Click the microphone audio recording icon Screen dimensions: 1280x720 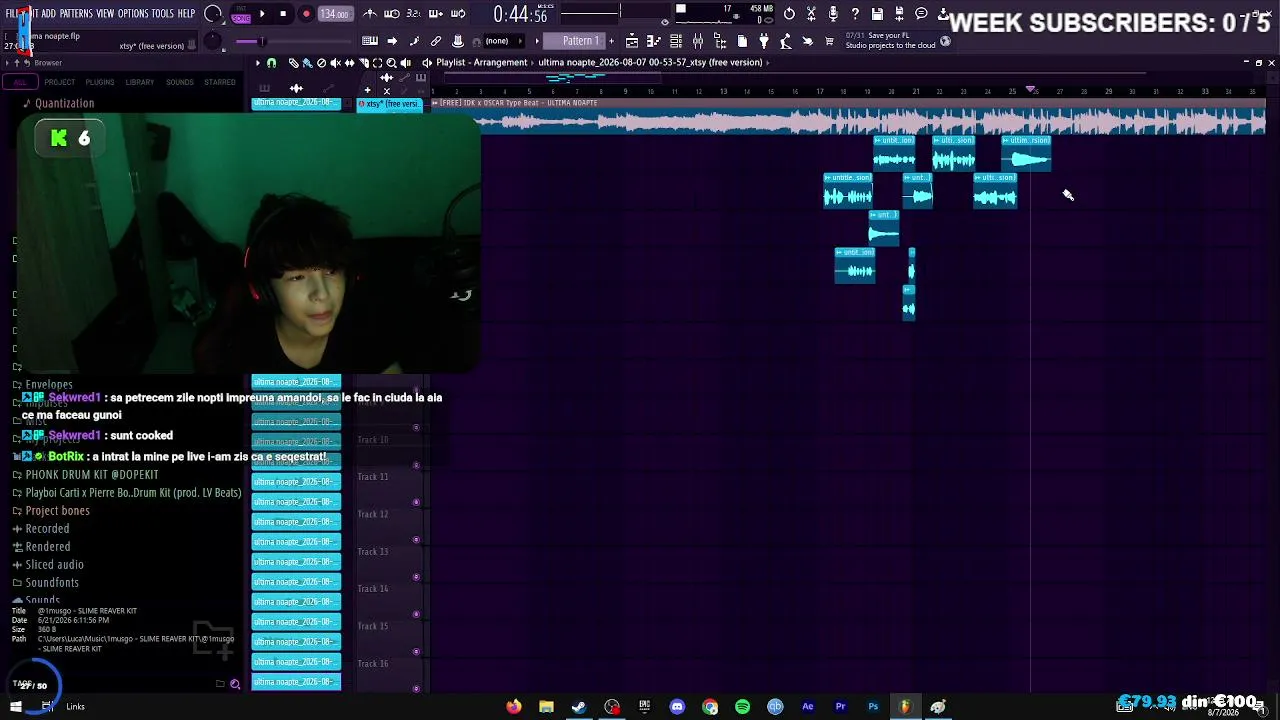click(833, 14)
